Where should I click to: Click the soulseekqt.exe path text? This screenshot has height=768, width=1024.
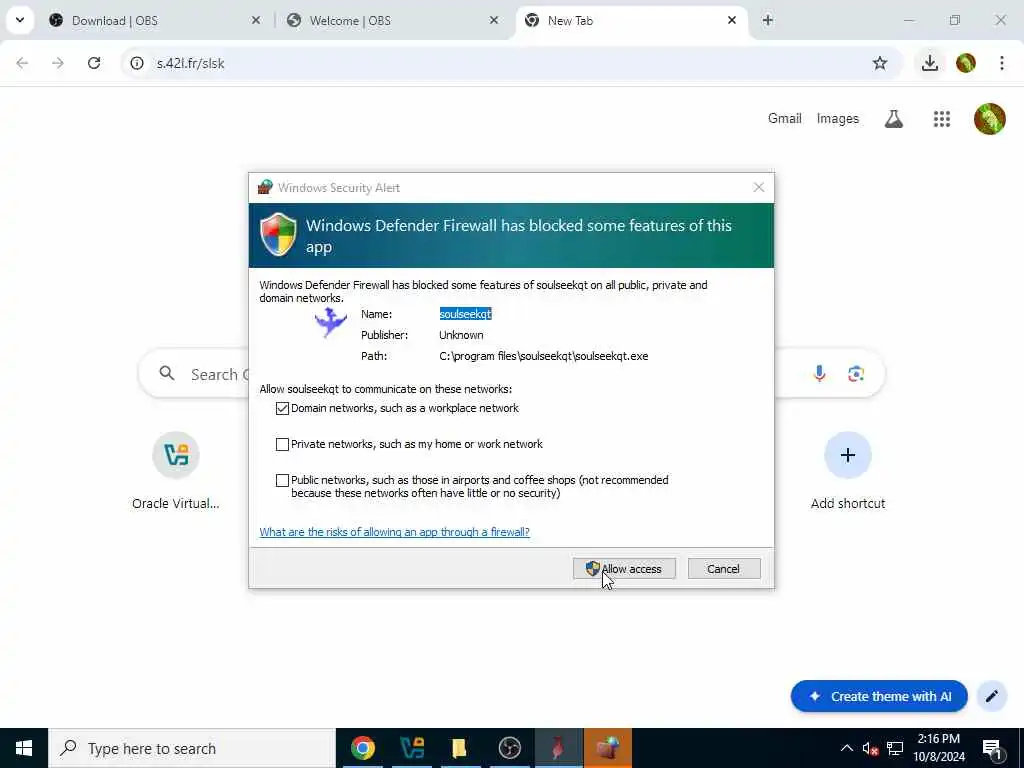pos(543,357)
